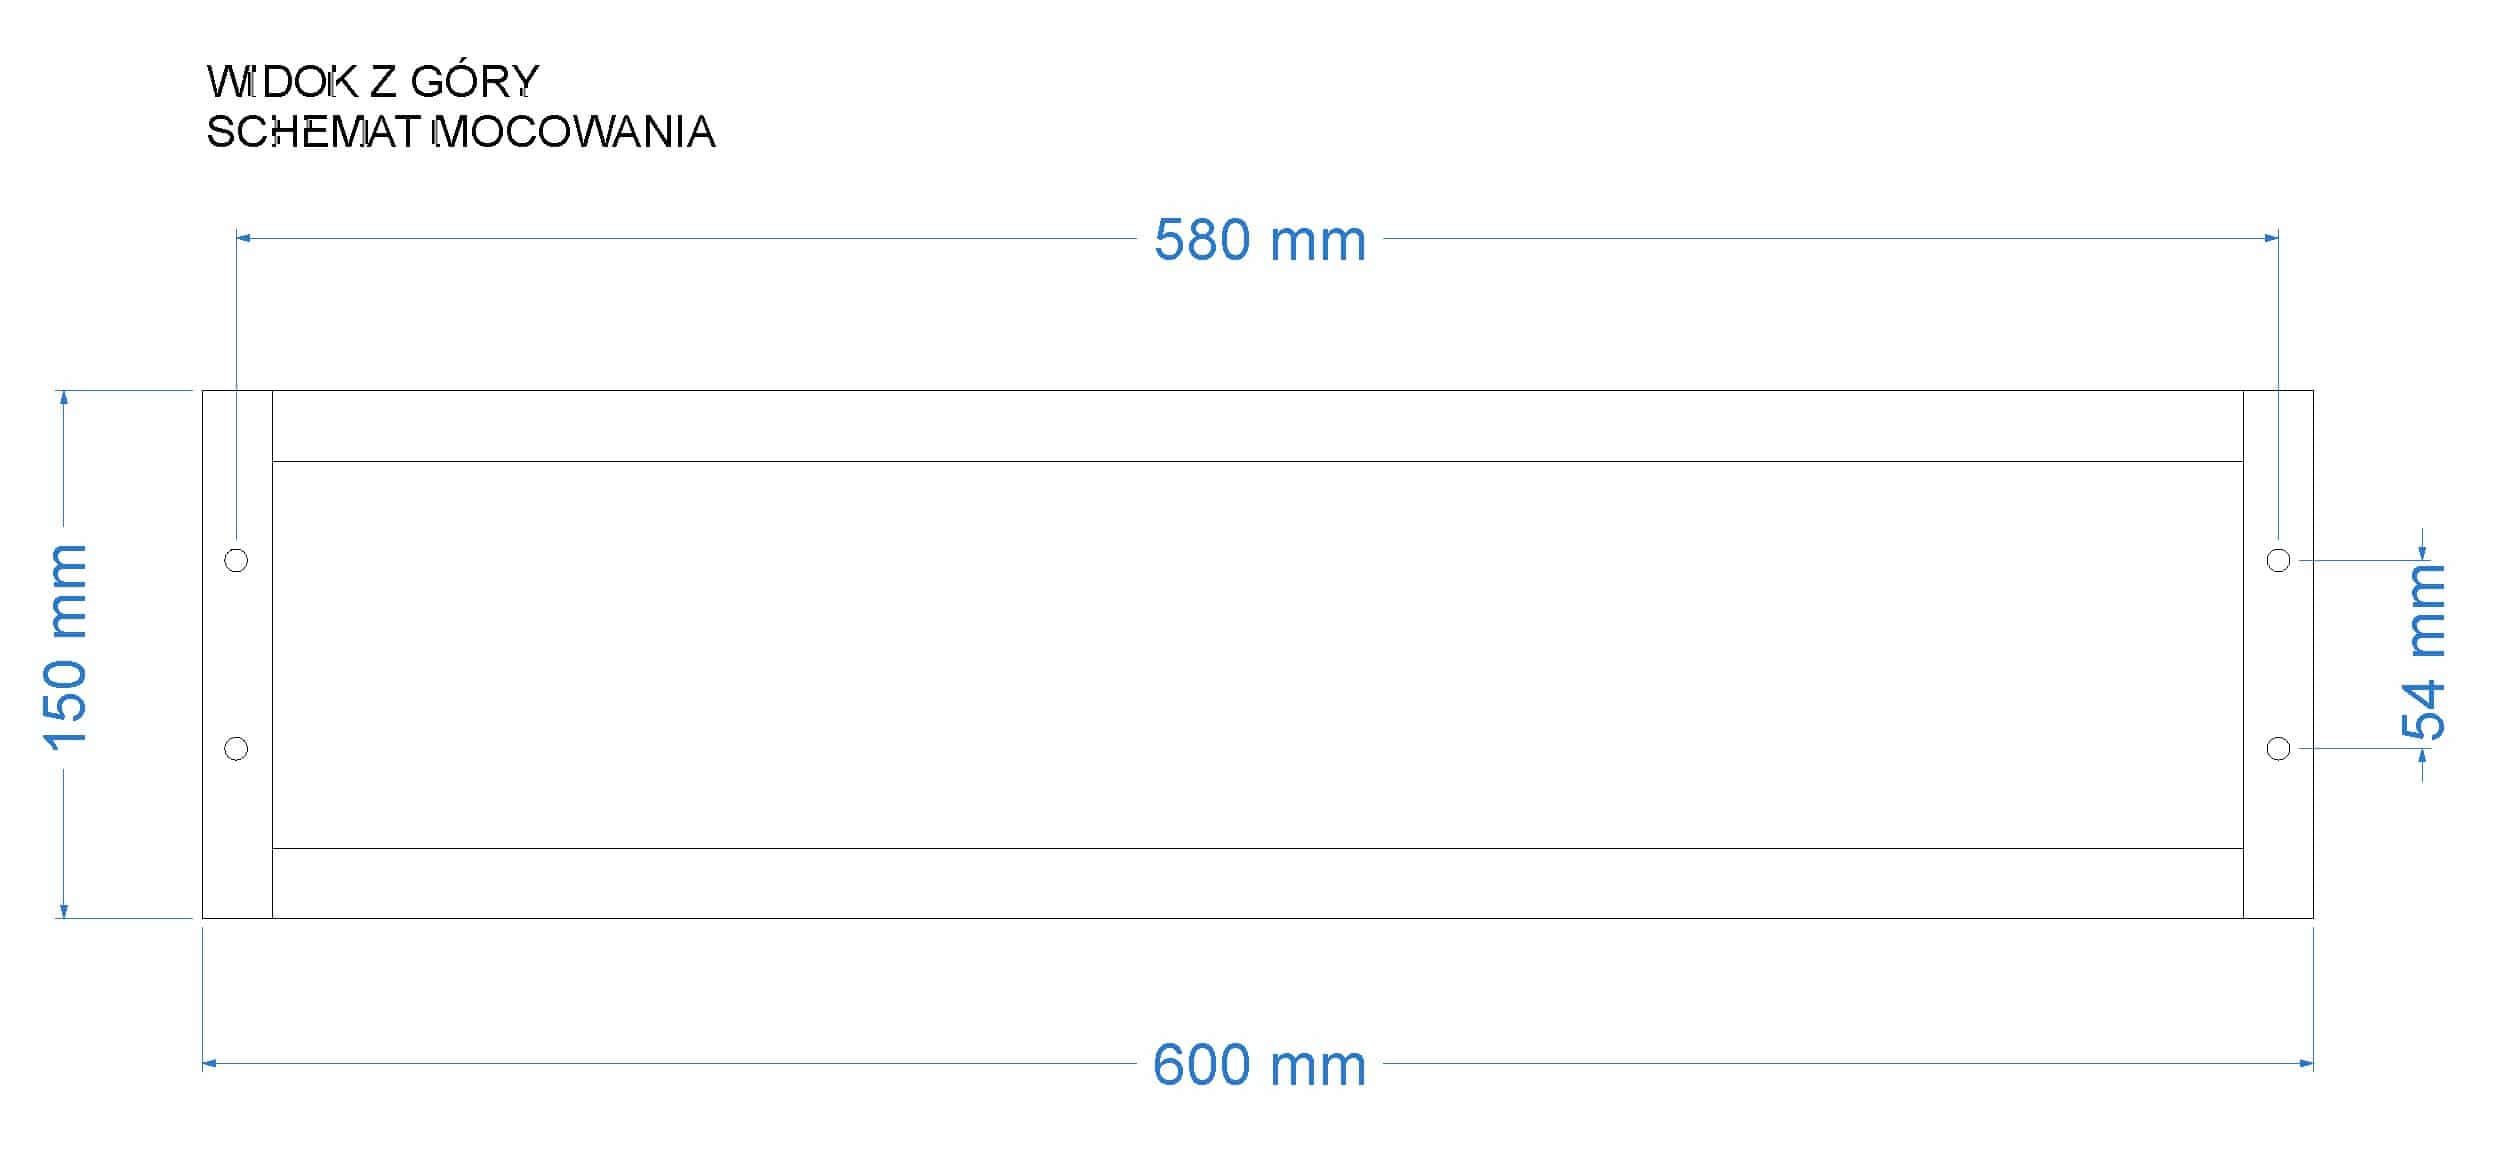Click the vertical 150 mm dimension label
2498x1151 pixels.
(66, 647)
